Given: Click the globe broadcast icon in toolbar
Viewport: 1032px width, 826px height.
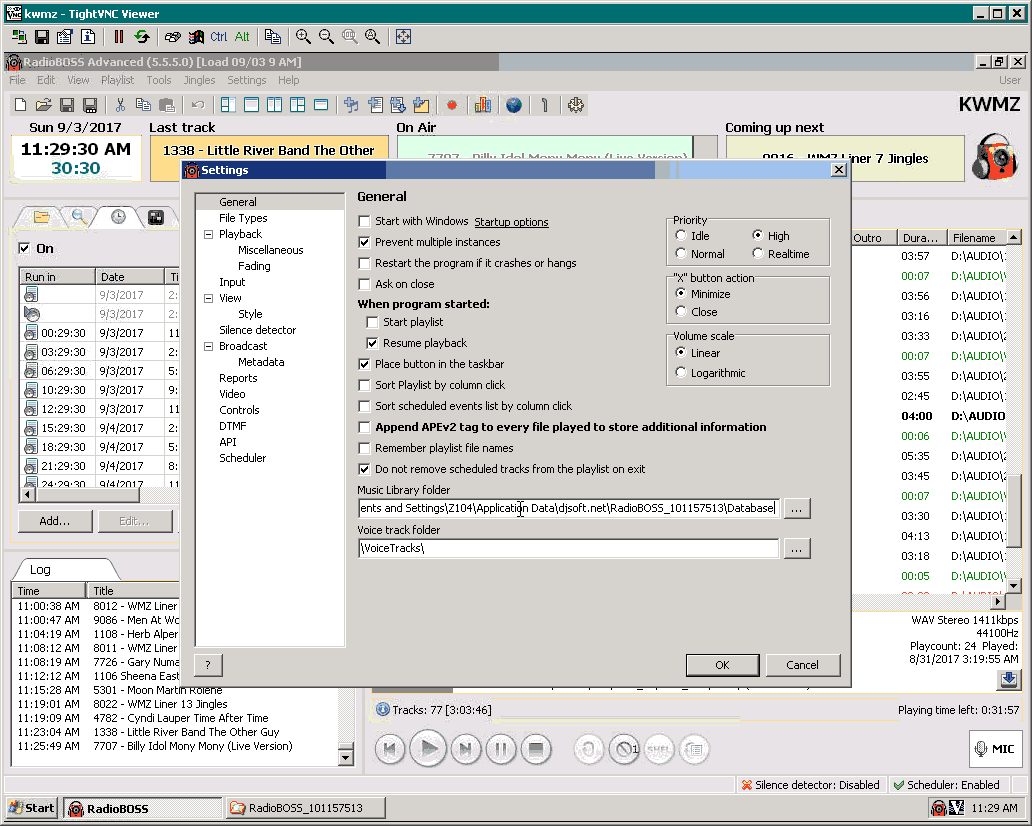Looking at the screenshot, I should [x=513, y=105].
